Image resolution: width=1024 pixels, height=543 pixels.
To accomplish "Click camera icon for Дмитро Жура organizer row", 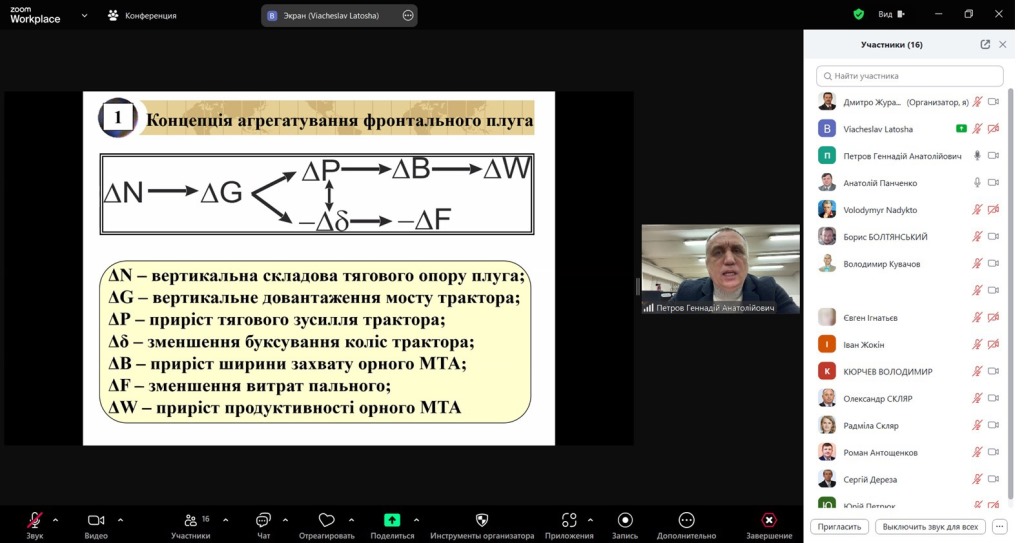I will (x=993, y=102).
